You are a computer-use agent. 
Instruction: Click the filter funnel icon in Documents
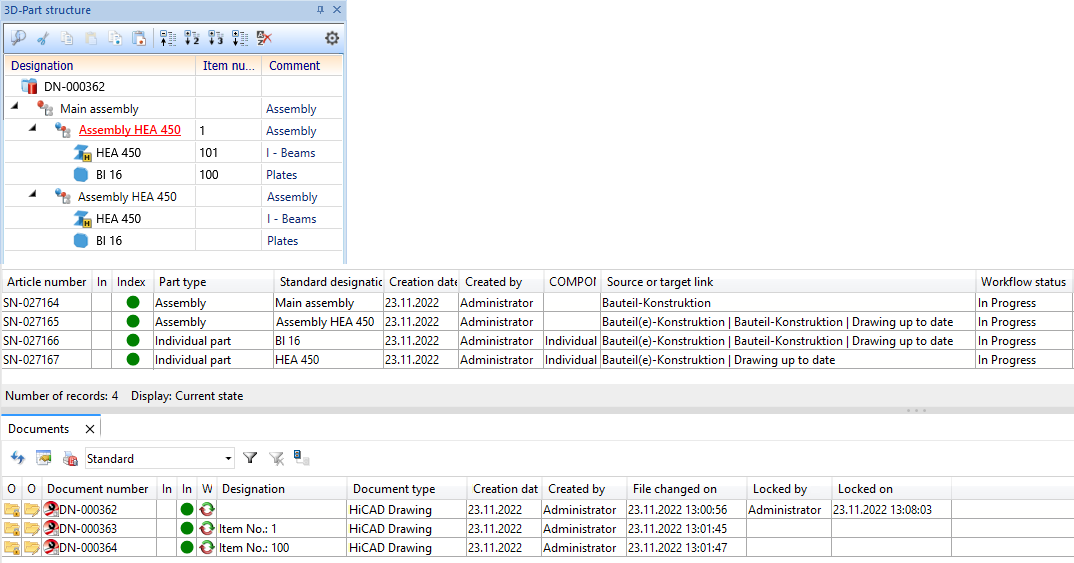[250, 458]
